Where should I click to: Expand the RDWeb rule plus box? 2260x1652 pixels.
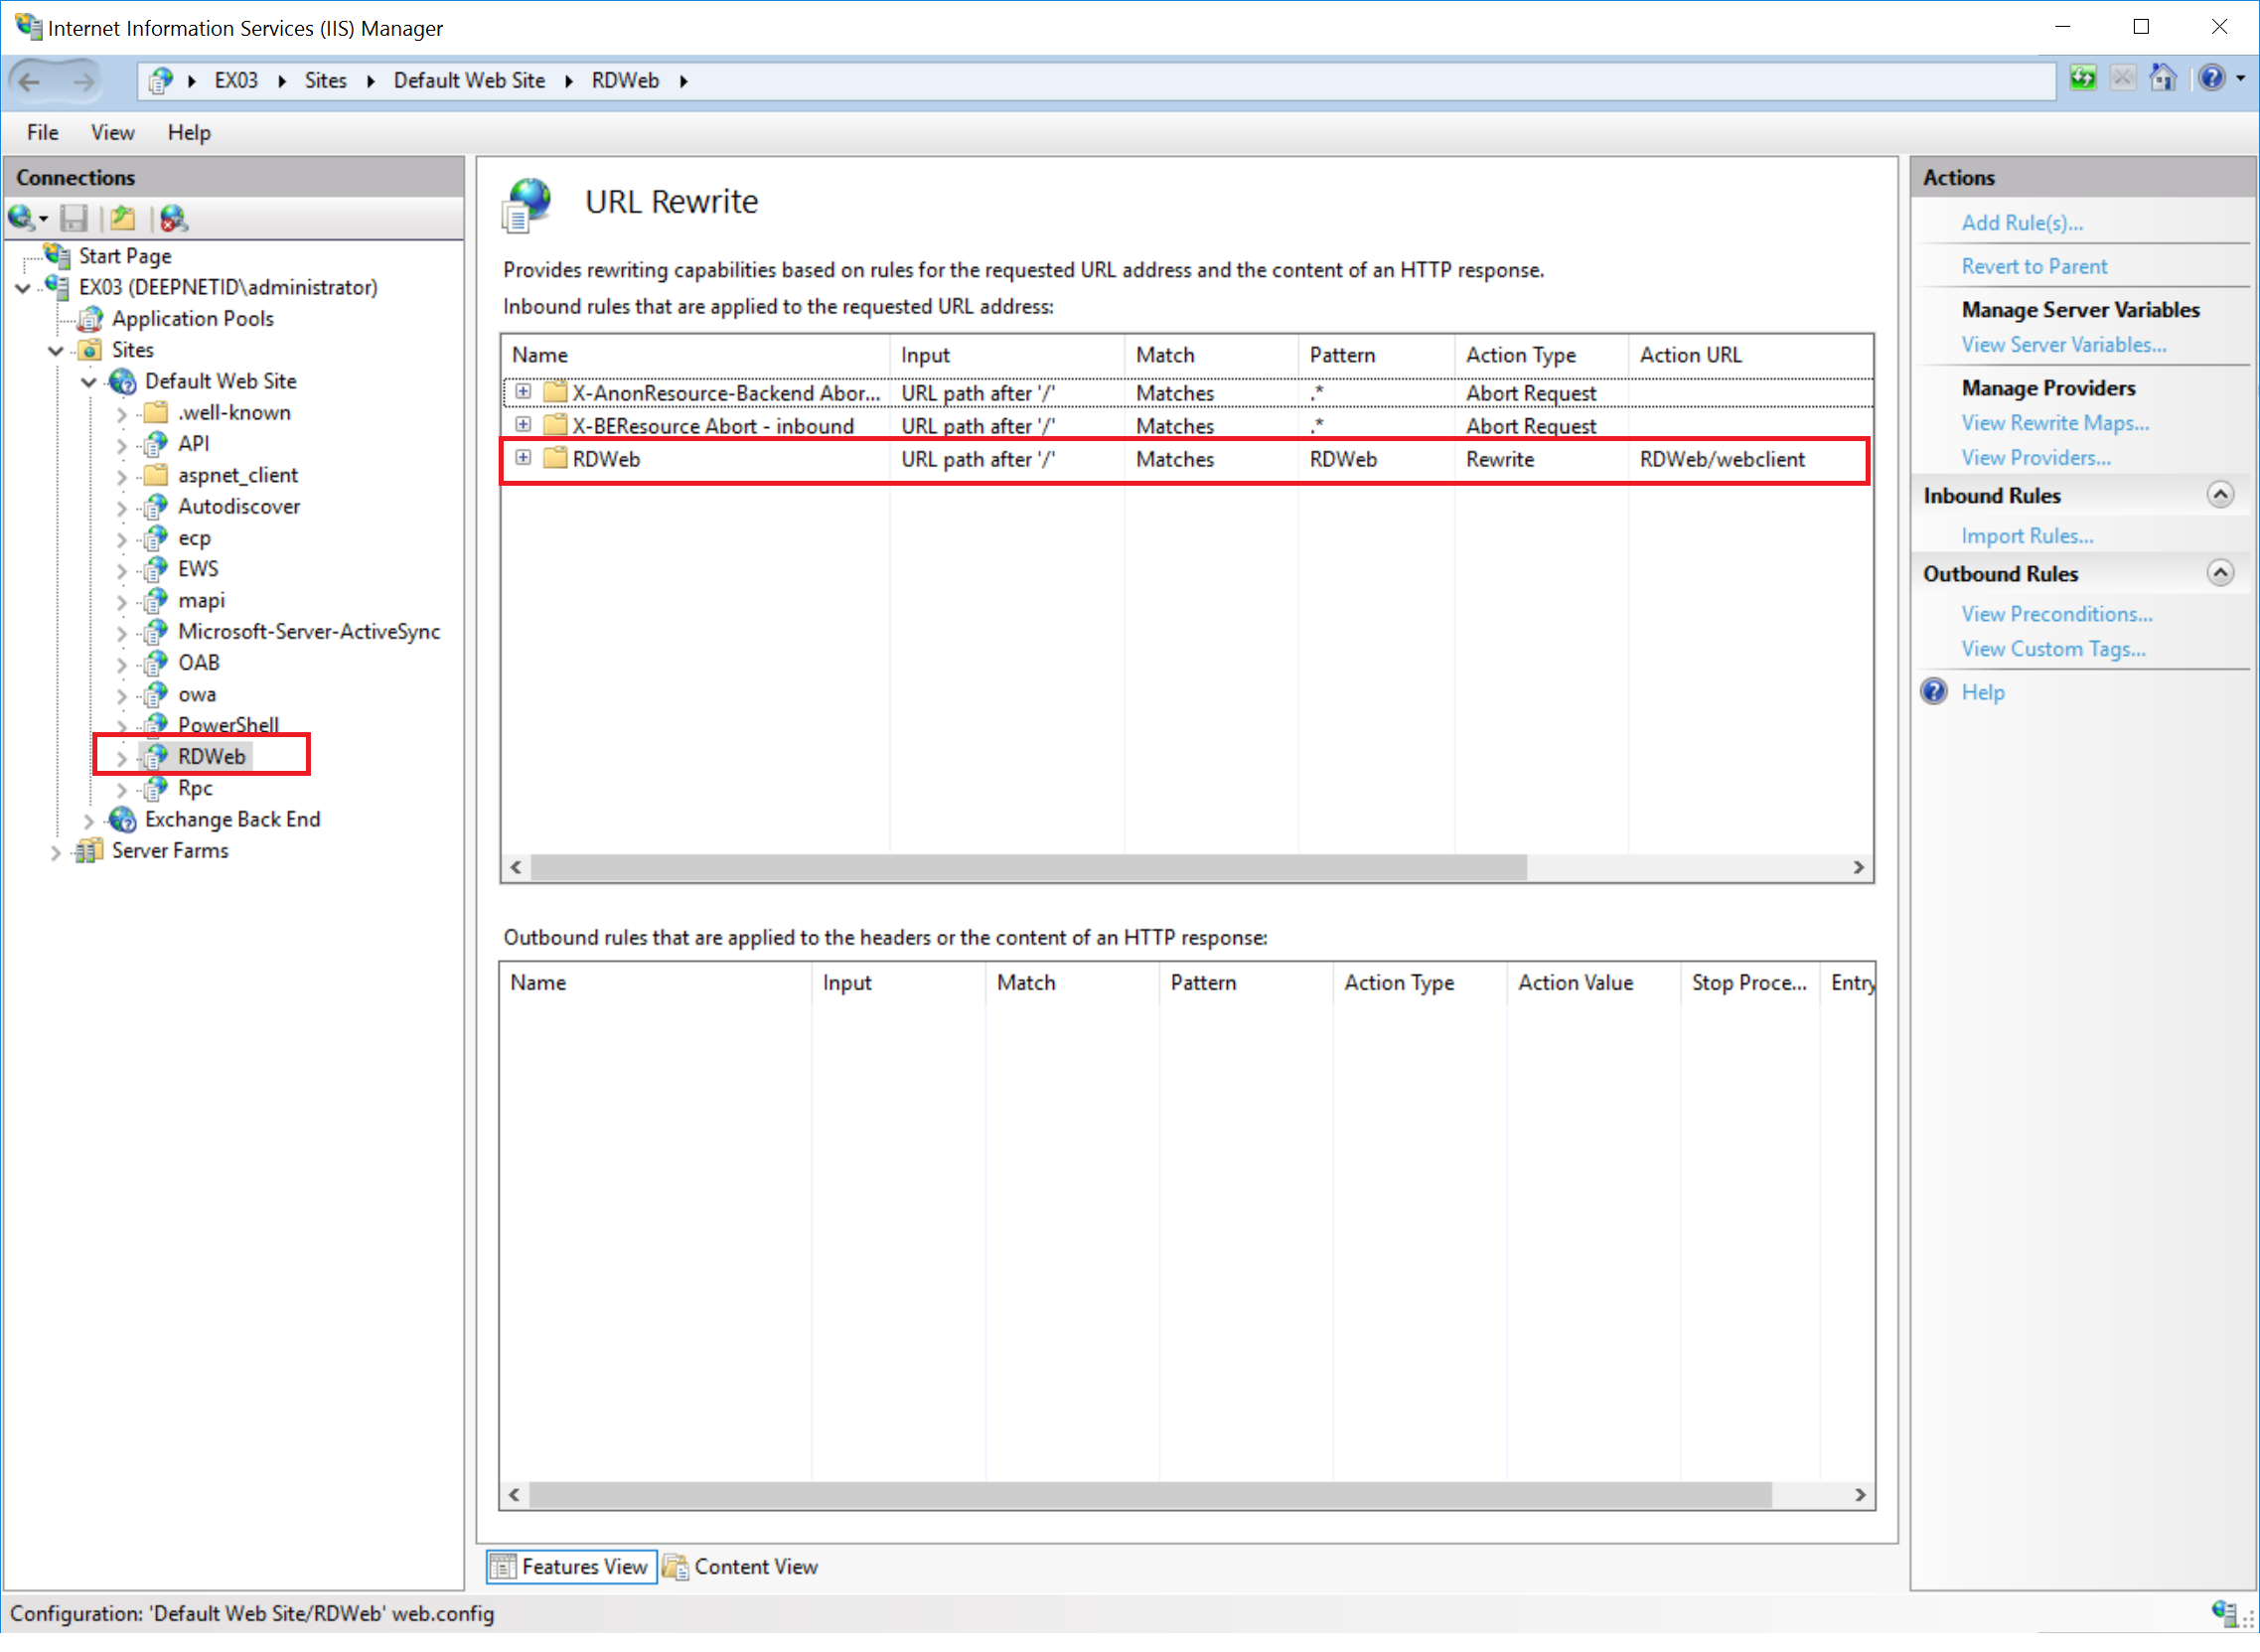[523, 459]
